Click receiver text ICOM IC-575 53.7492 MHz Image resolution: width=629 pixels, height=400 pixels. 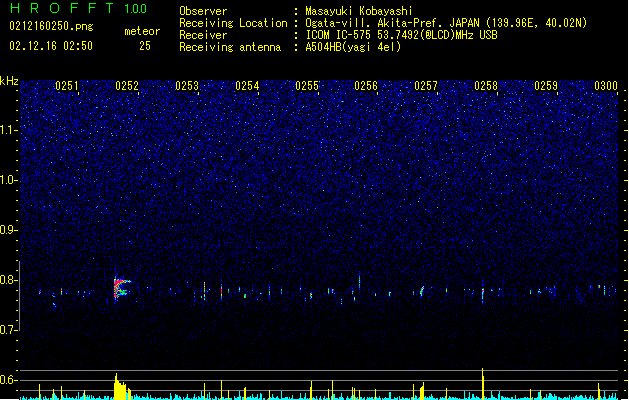click(401, 35)
